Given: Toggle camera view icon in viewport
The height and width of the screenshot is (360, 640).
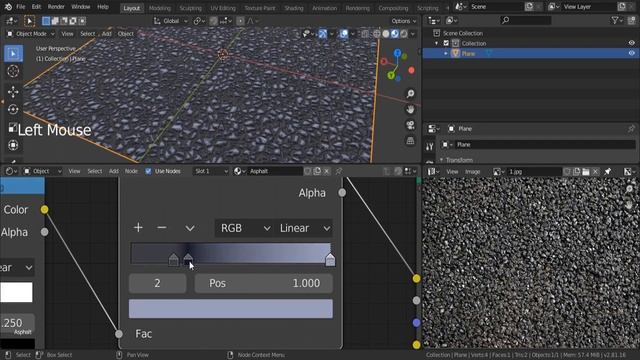Looking at the screenshot, I should click(410, 125).
